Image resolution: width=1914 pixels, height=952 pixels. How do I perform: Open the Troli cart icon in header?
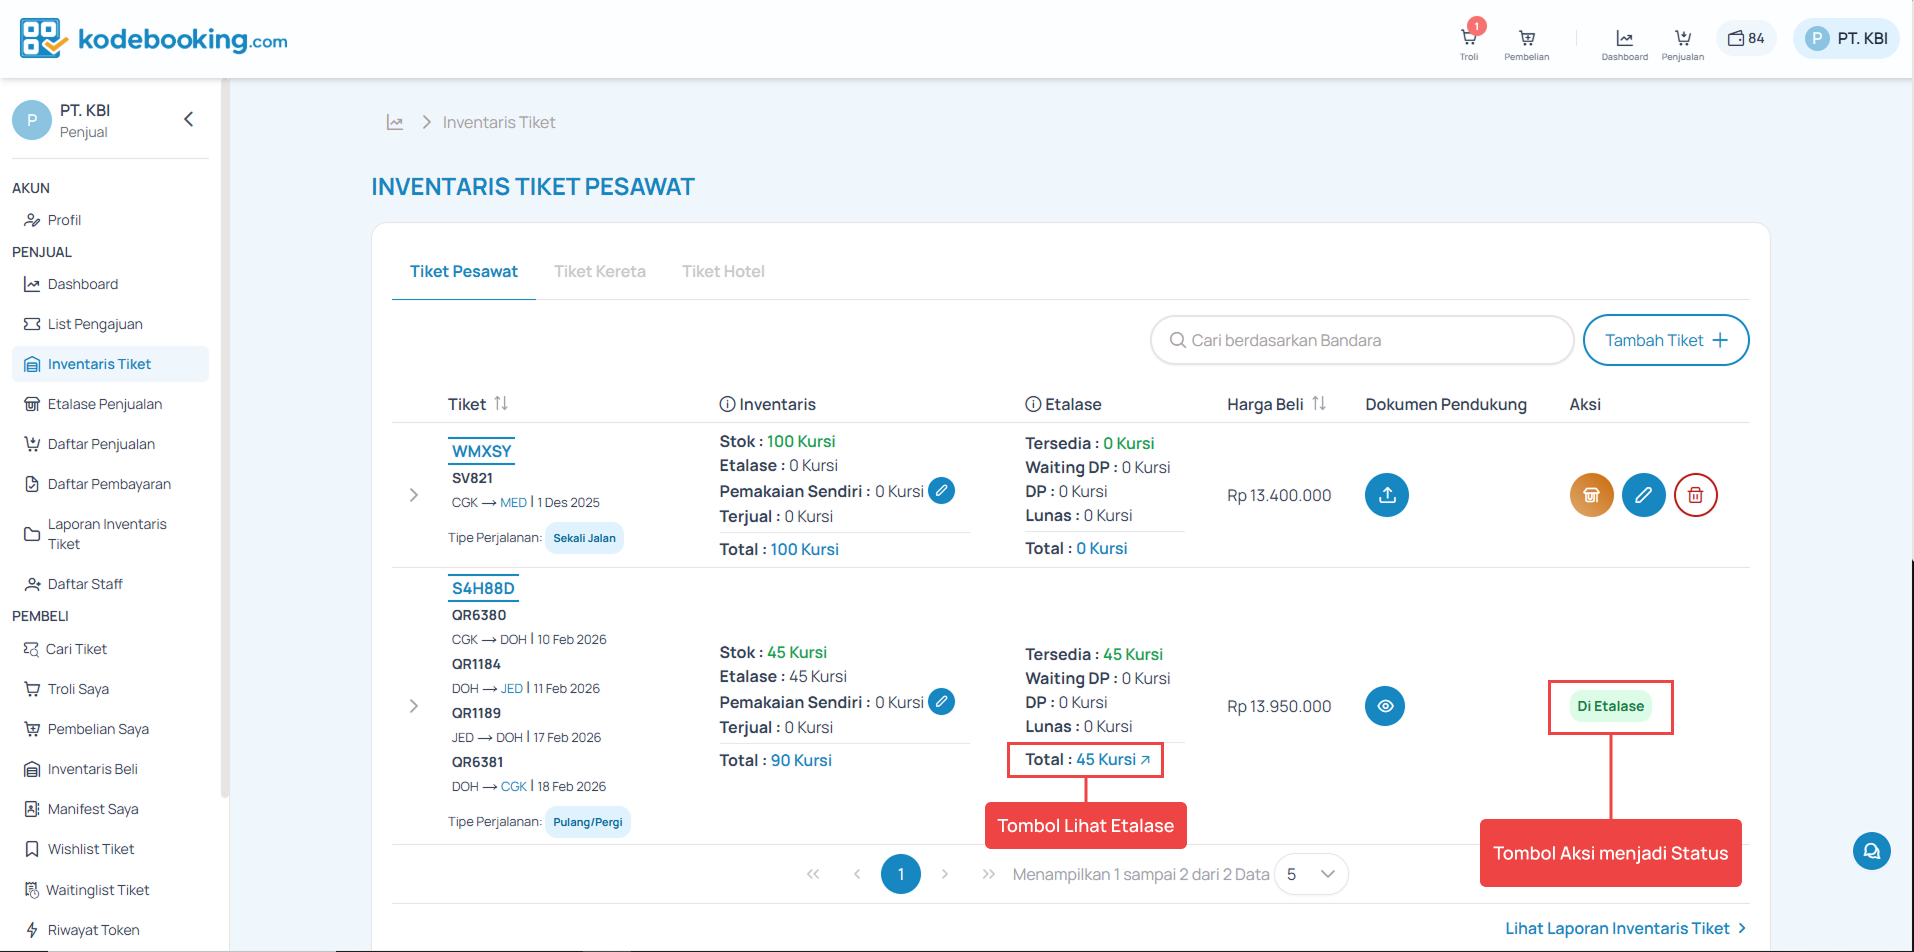(1468, 40)
